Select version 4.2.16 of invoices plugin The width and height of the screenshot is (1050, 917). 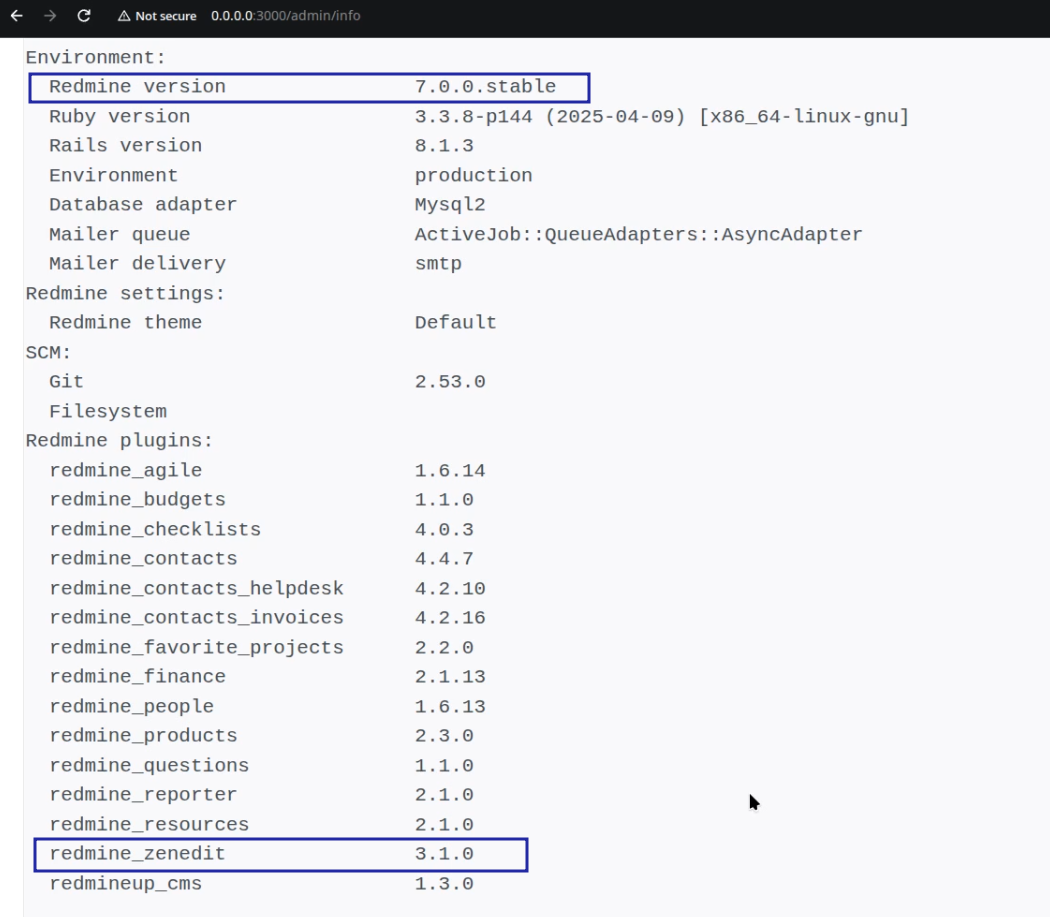point(450,618)
